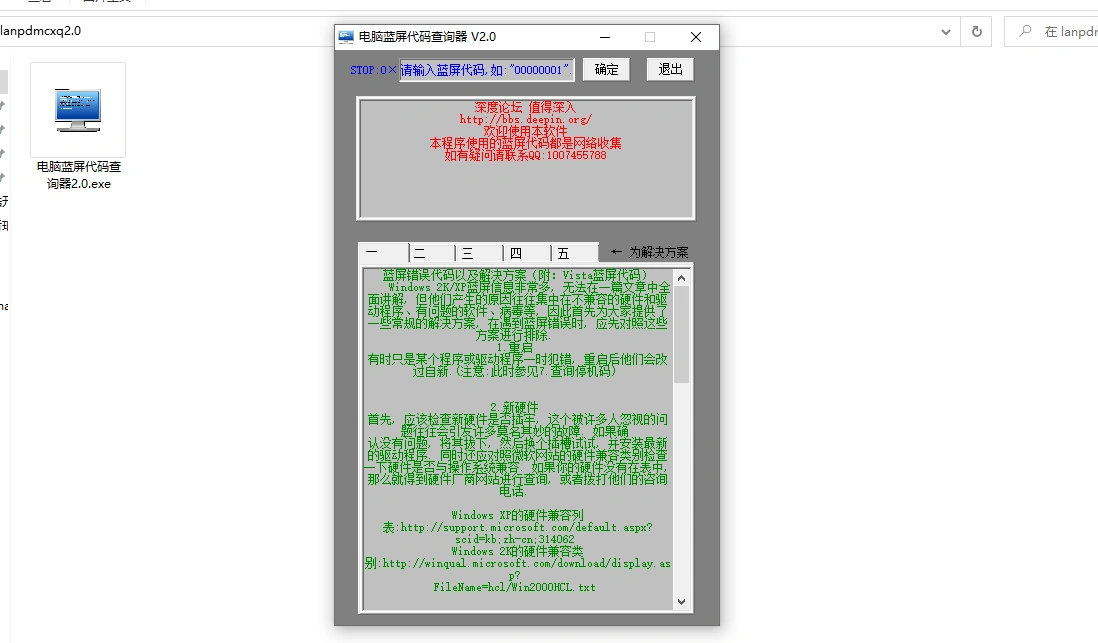This screenshot has height=643, width=1098.
Task: Click the solution text scrollbar up arrow
Action: pyautogui.click(x=682, y=277)
